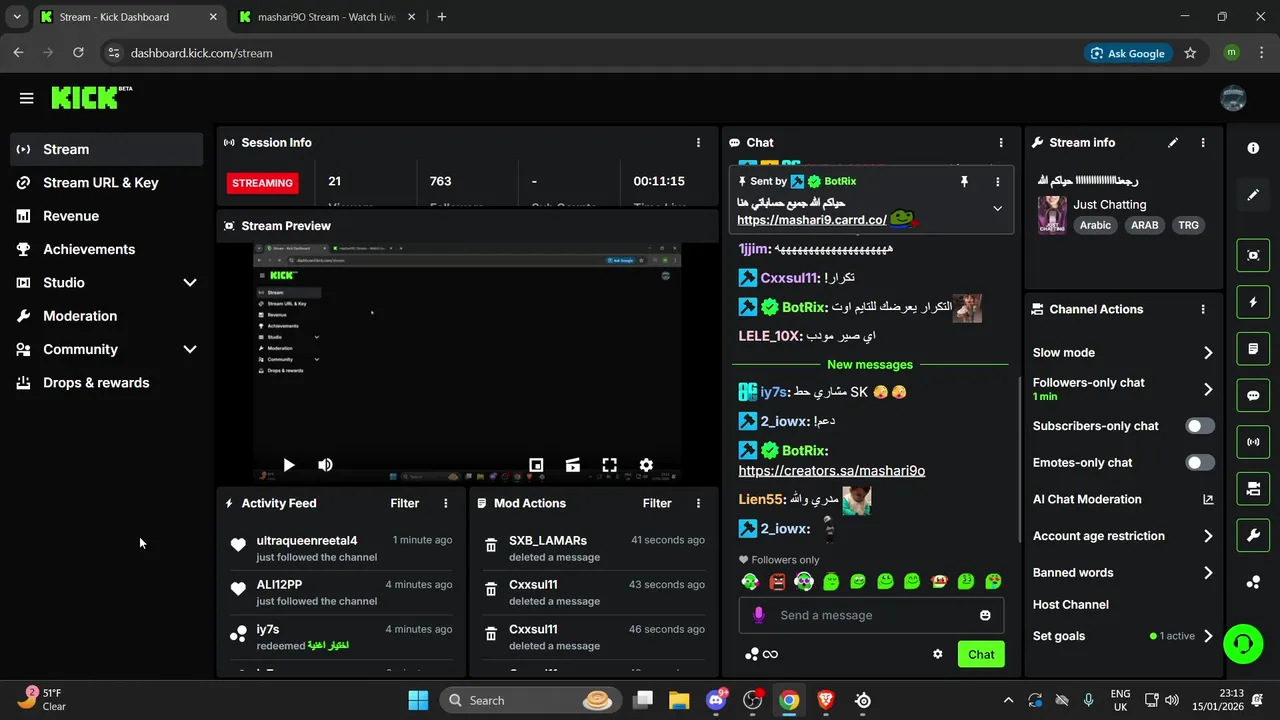The image size is (1280, 720).
Task: Click Host Channel in Channel Actions
Action: point(1071,604)
